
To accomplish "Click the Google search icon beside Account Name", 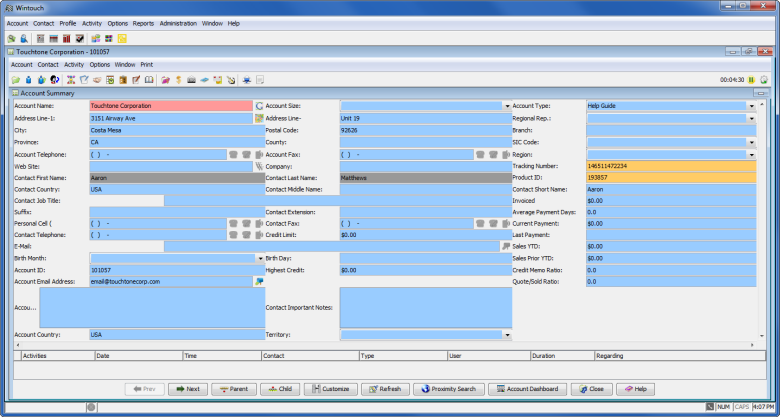I will coord(259,106).
